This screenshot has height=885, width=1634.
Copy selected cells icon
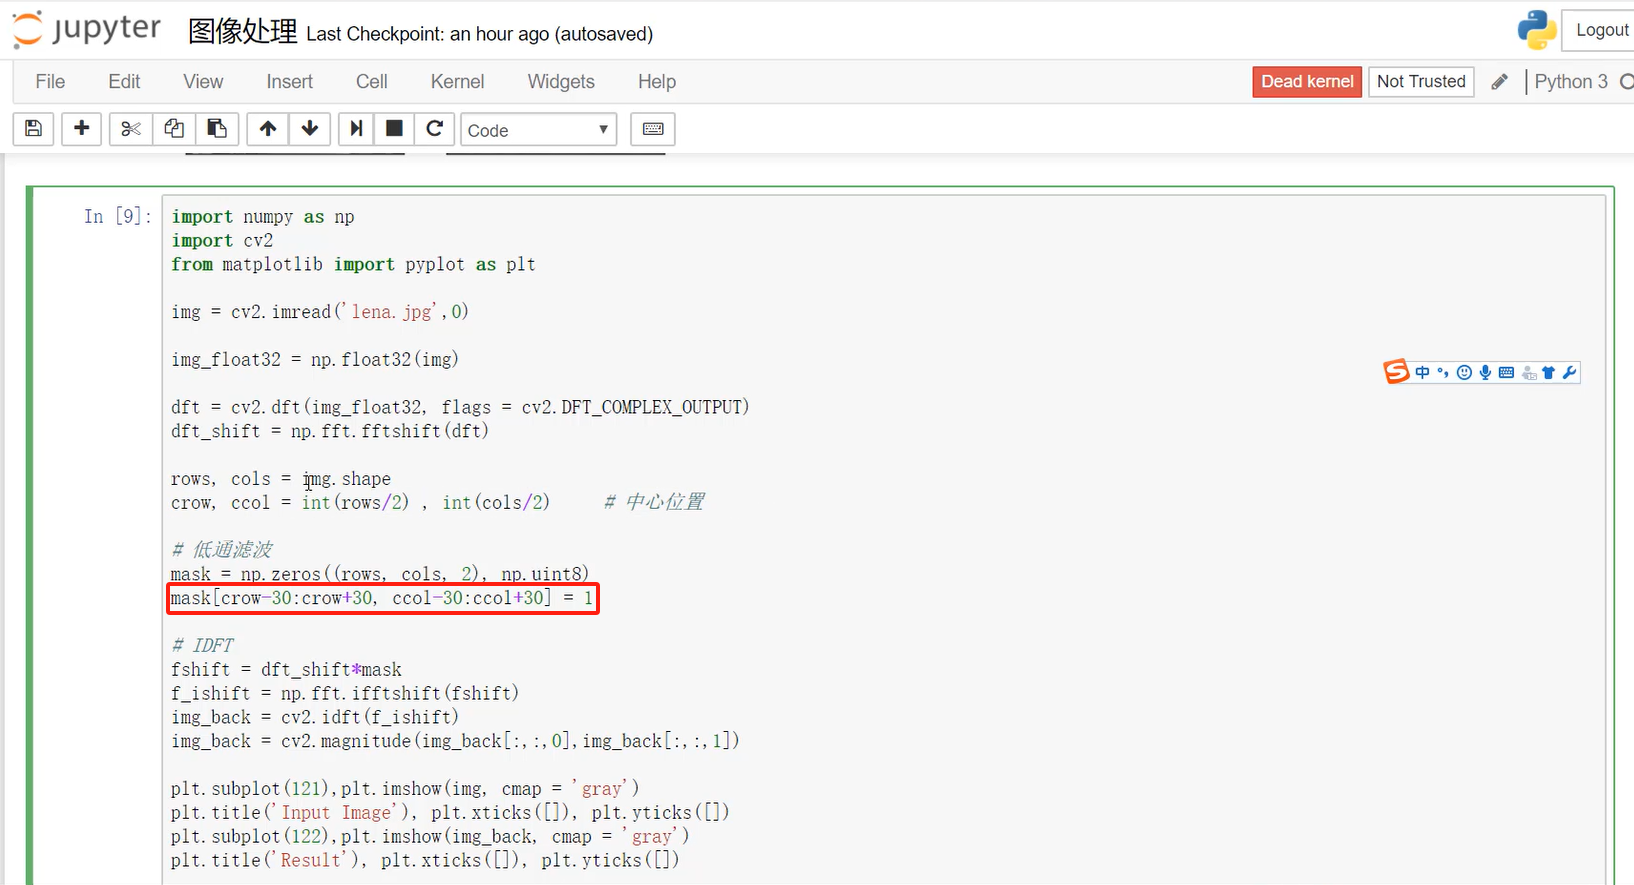tap(174, 128)
